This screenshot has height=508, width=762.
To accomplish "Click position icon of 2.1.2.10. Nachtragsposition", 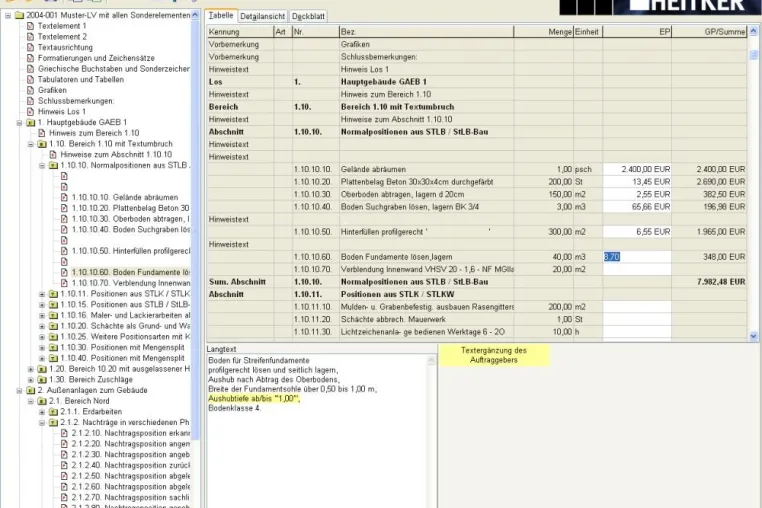I will 64,433.
